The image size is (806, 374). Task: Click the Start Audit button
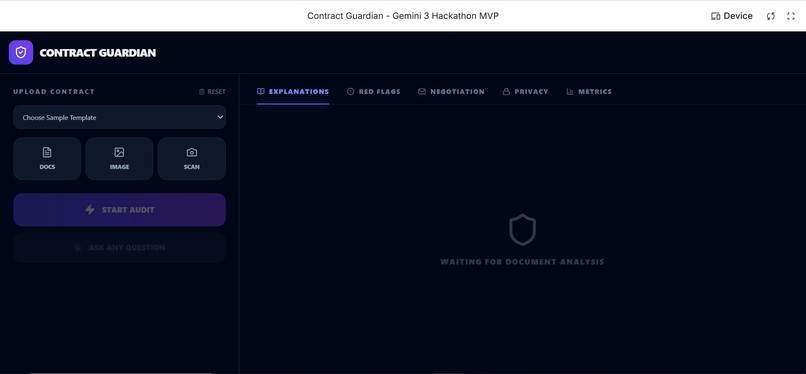(x=119, y=210)
